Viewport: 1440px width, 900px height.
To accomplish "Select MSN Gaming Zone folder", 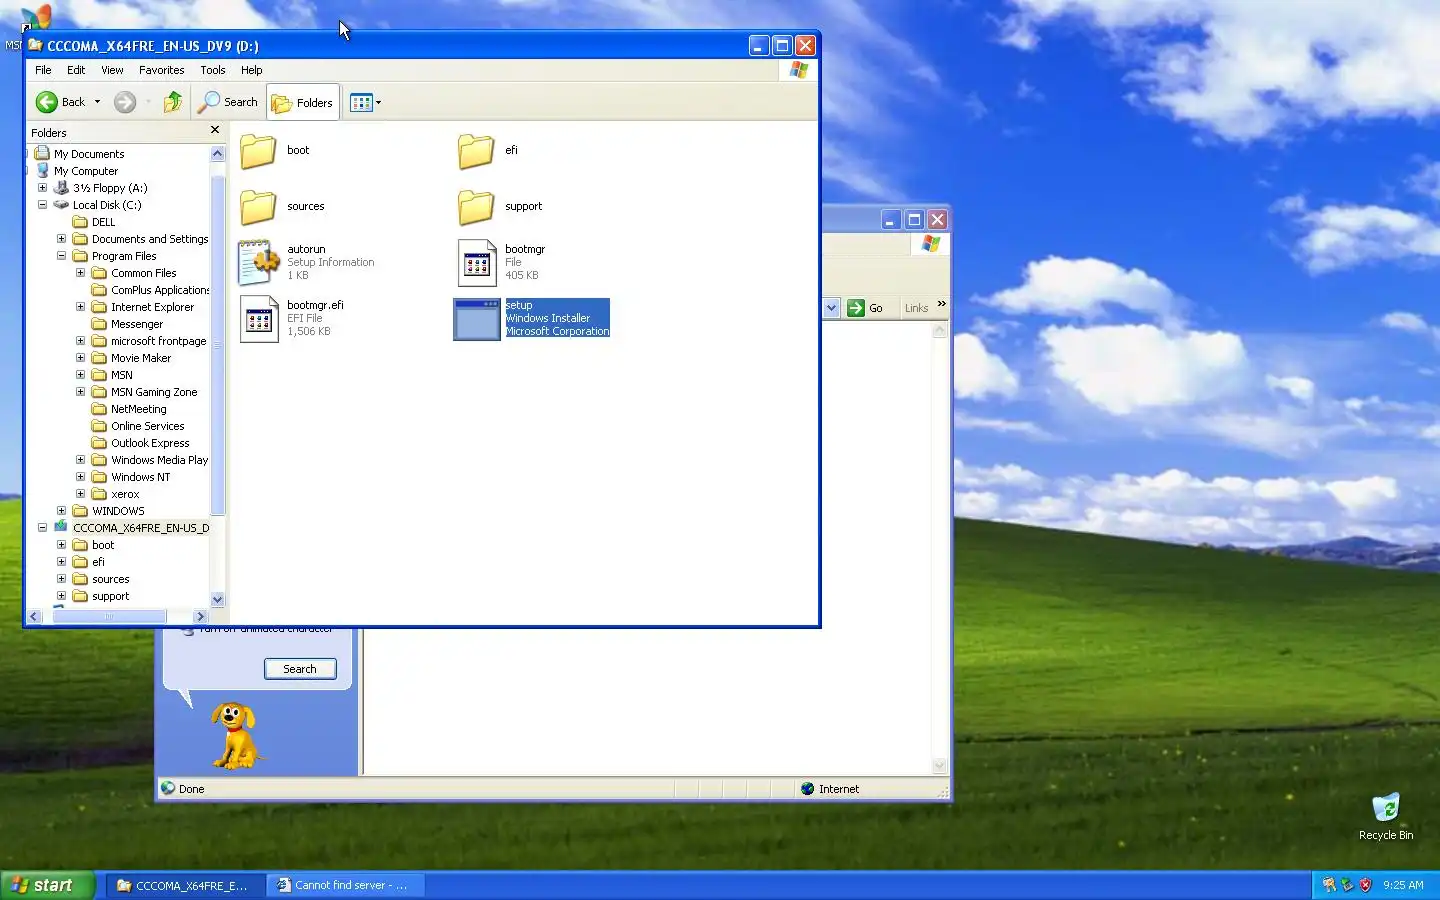I will [154, 392].
